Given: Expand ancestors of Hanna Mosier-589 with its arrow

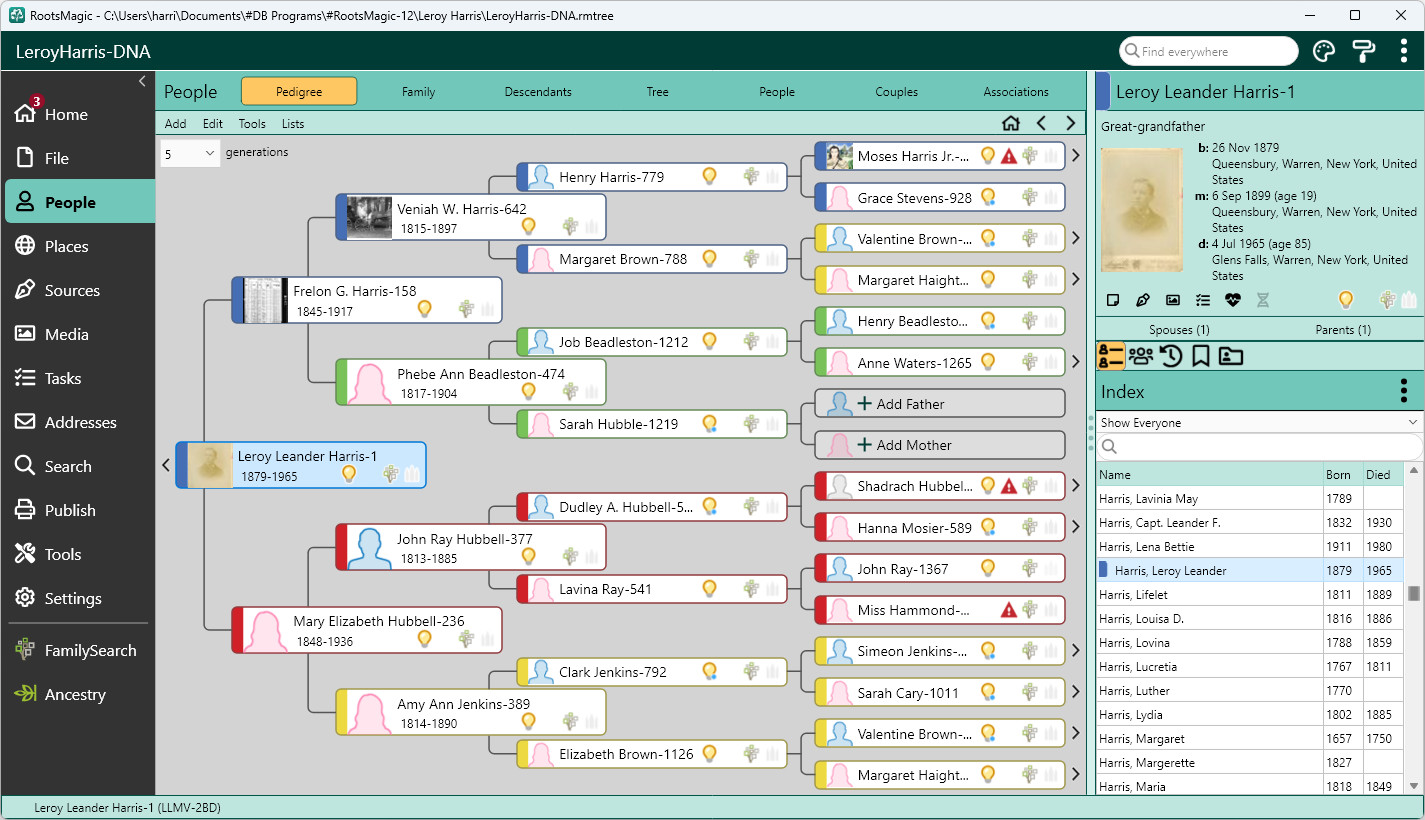Looking at the screenshot, I should click(x=1076, y=527).
